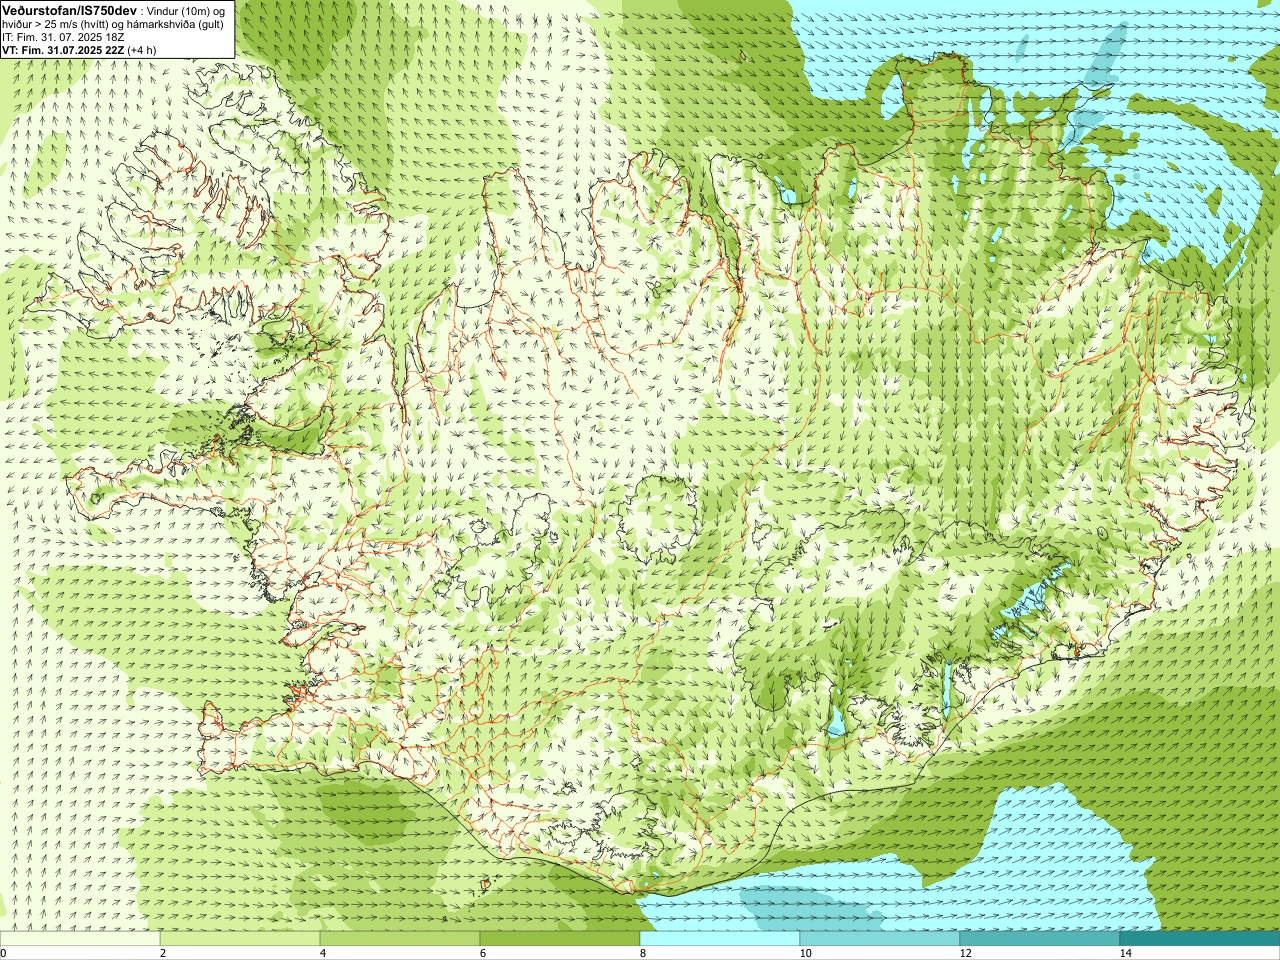Click the 8–10 m/s light cyan legend swatch

(x=720, y=939)
